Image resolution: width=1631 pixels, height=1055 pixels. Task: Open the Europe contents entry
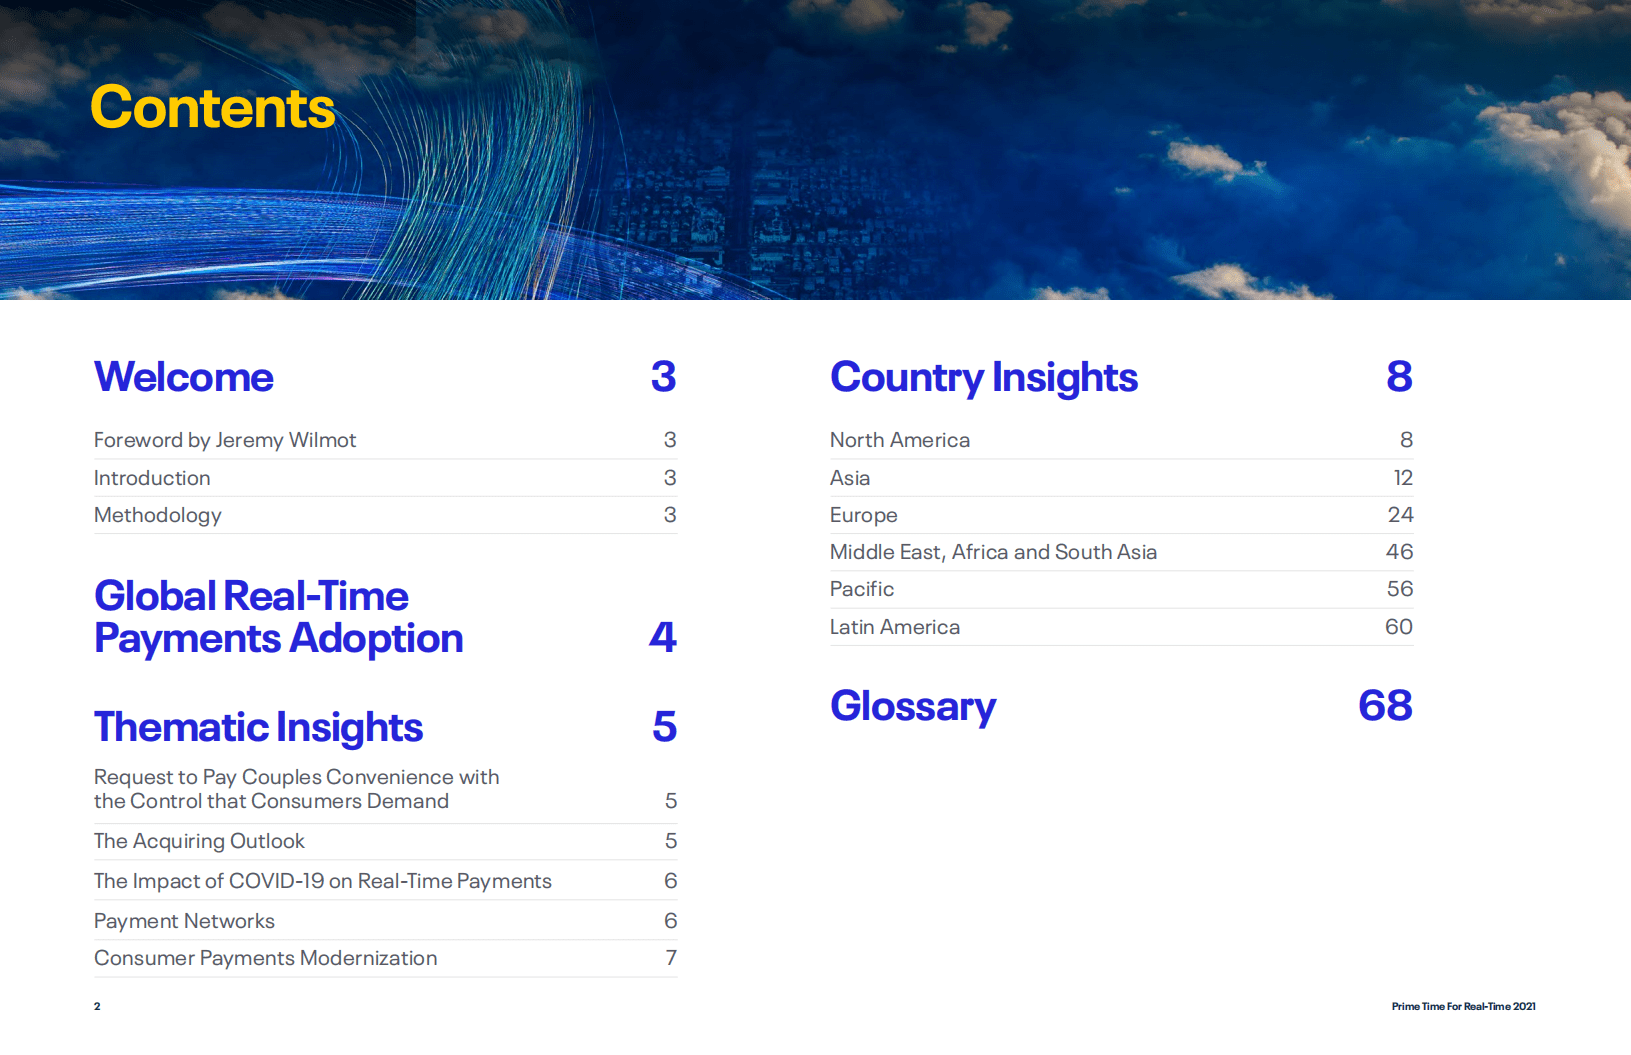[863, 515]
